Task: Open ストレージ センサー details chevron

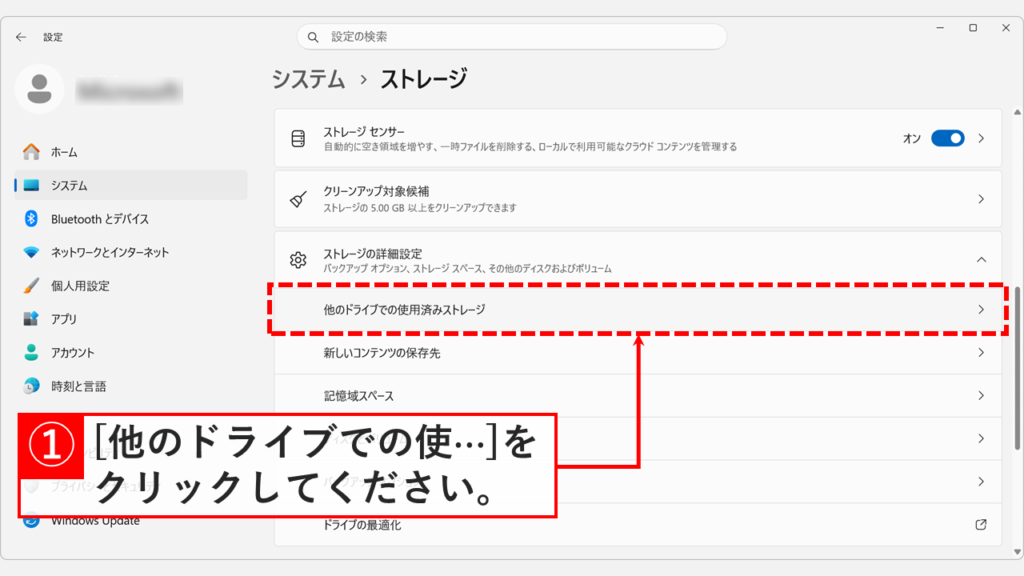Action: click(x=981, y=138)
